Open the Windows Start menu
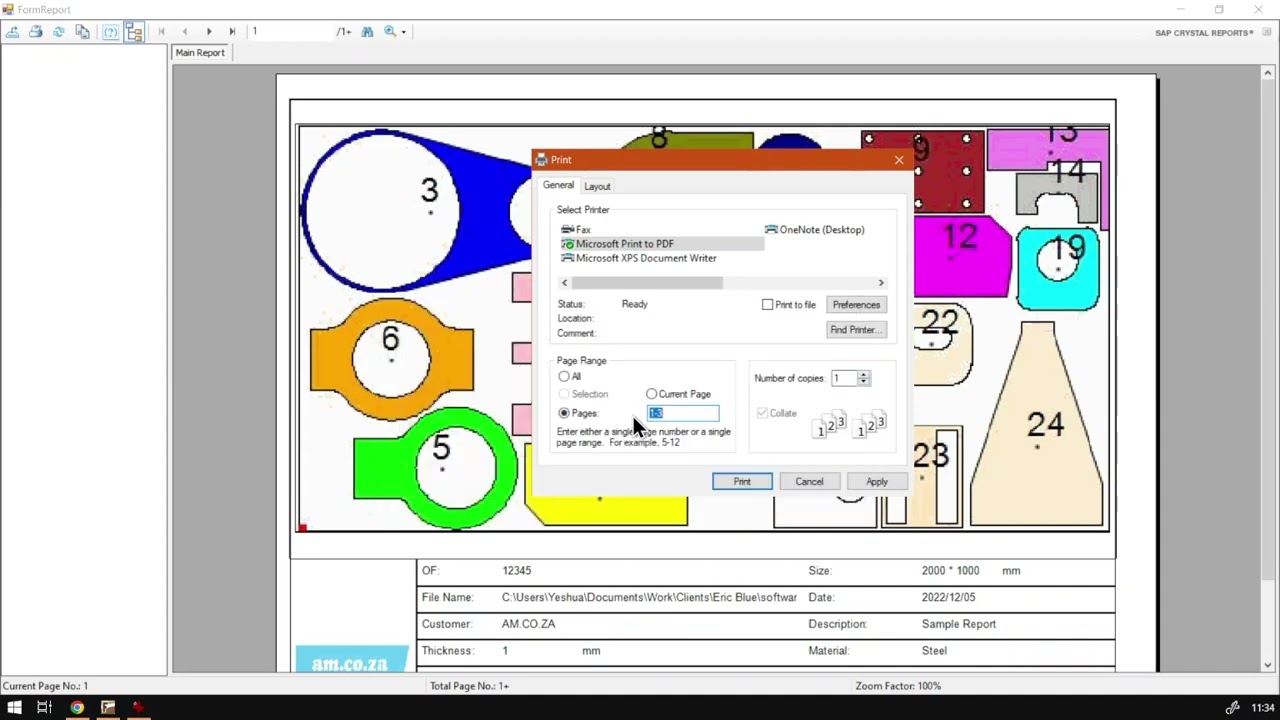This screenshot has height=720, width=1280. point(14,708)
